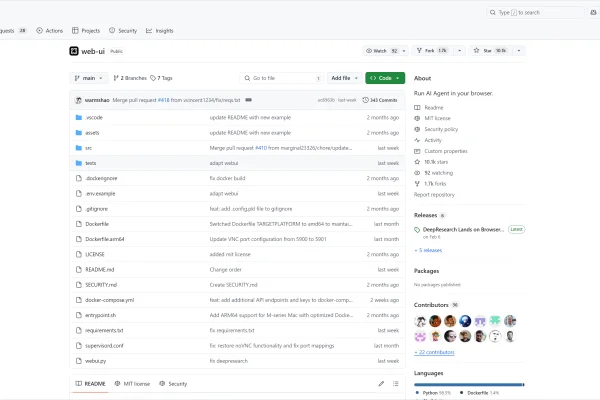Open docker-compose.yml file
The height and width of the screenshot is (400, 600).
(x=109, y=300)
